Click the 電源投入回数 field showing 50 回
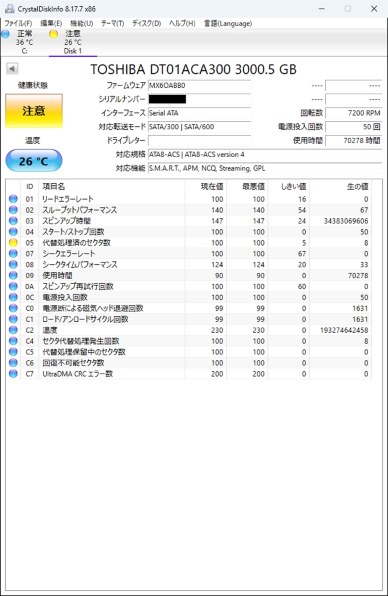 point(353,127)
